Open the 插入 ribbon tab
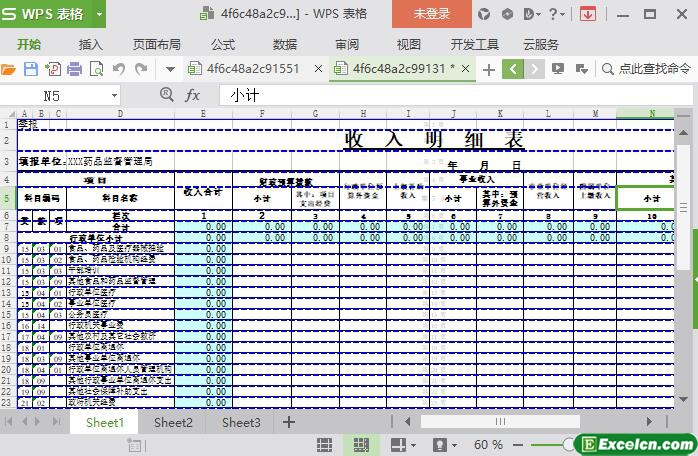Viewport: 698px width, 456px height. [x=90, y=45]
